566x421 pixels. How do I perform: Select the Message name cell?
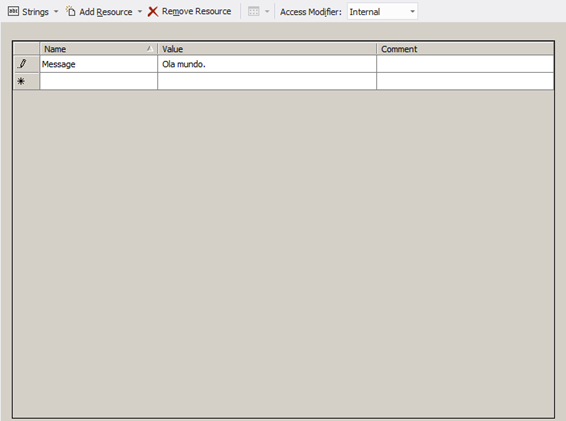(99, 64)
